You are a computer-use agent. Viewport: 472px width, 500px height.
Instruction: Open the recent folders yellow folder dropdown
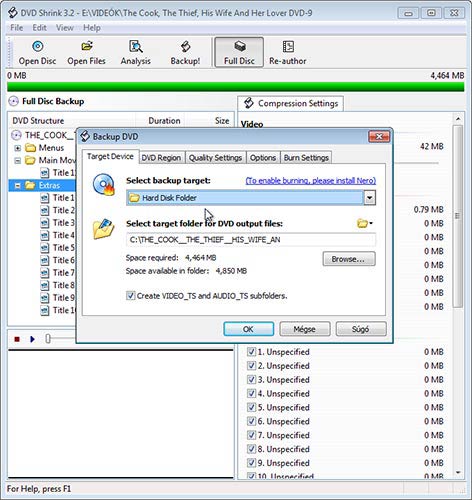[365, 223]
